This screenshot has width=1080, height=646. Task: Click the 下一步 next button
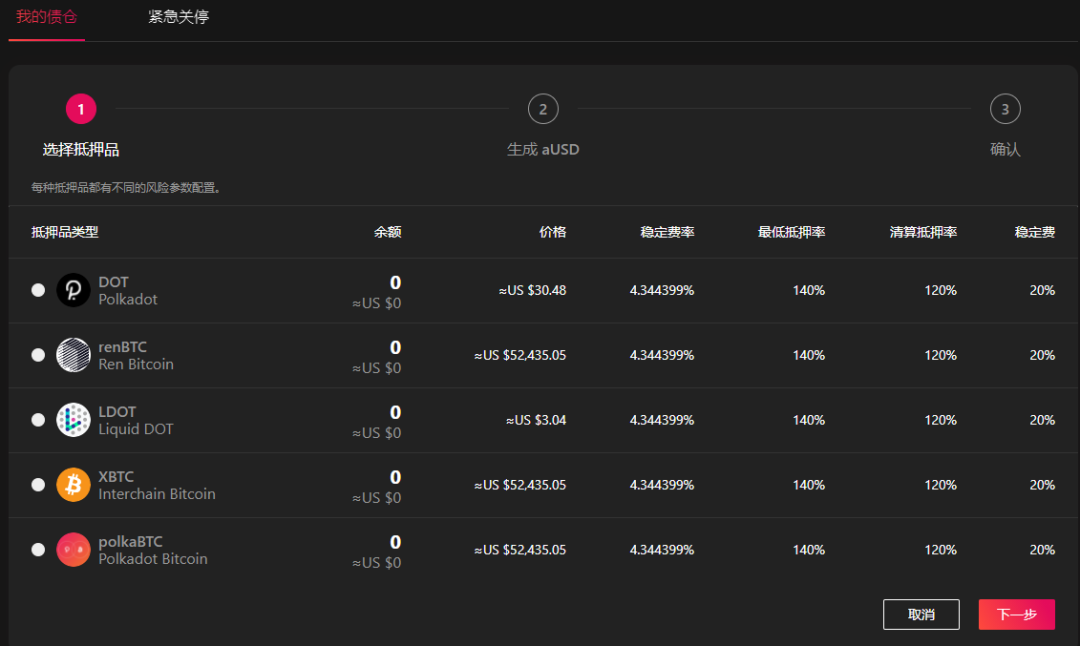click(1017, 614)
